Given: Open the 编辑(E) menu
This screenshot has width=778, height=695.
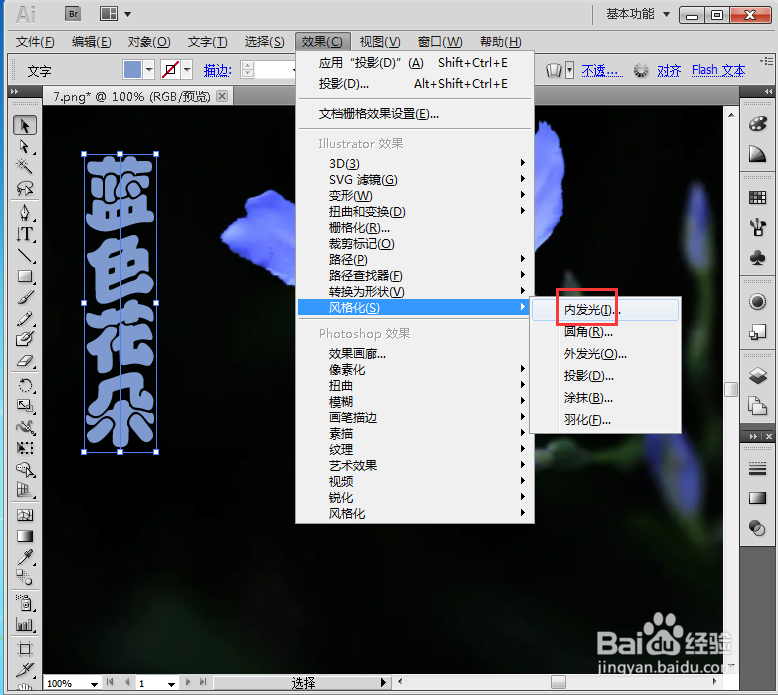Looking at the screenshot, I should pyautogui.click(x=91, y=42).
